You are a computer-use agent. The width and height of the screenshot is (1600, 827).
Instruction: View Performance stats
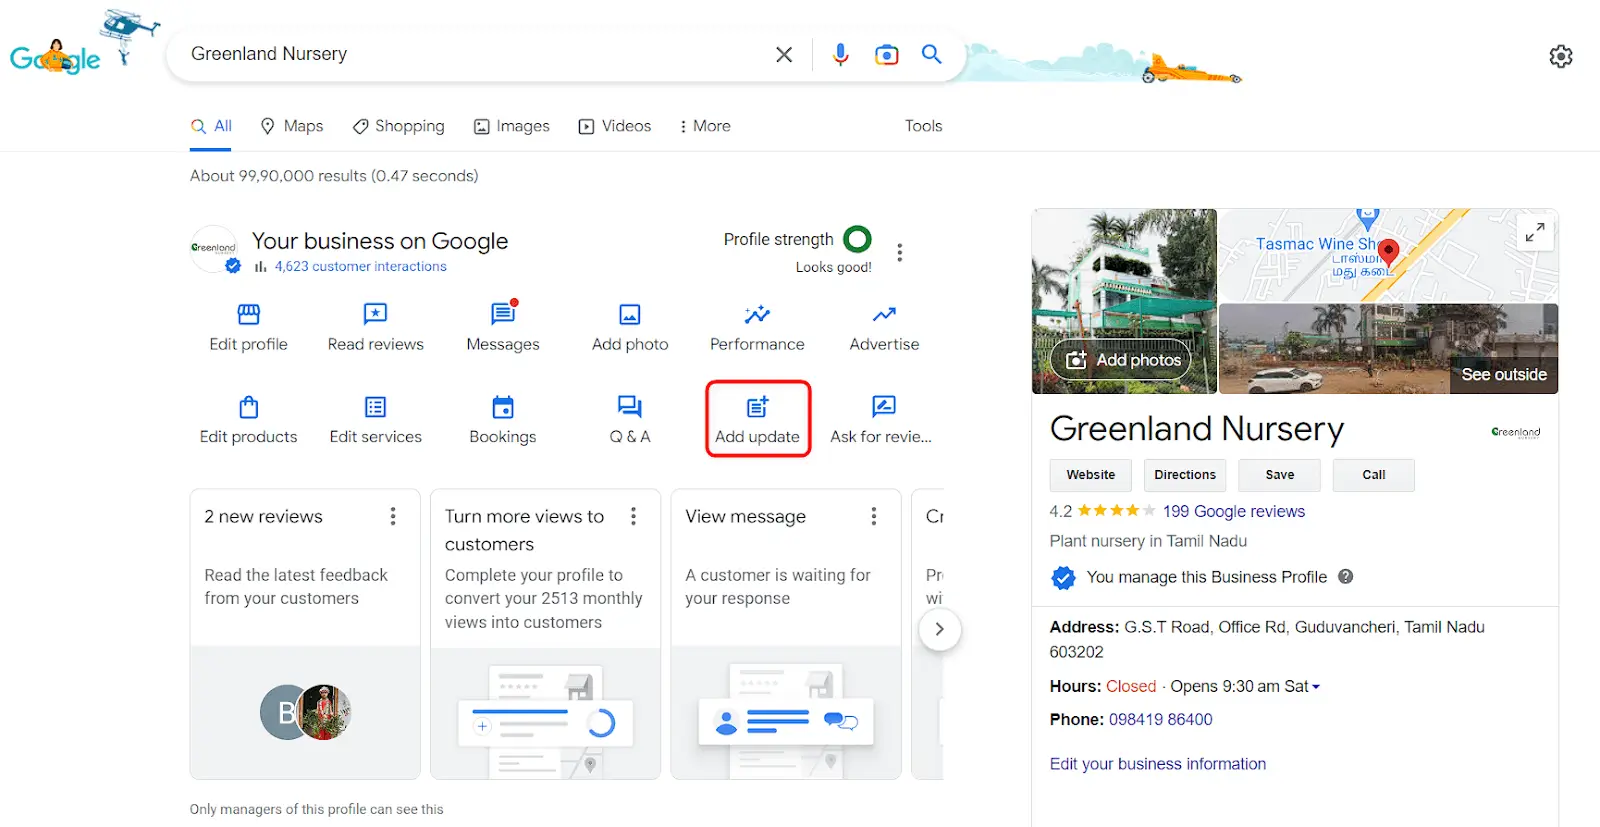(x=757, y=329)
